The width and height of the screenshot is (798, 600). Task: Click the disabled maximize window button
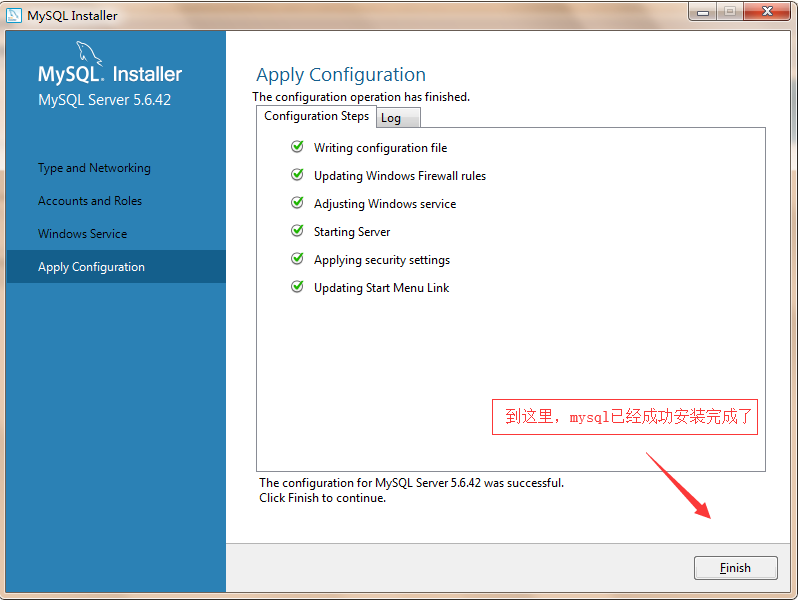click(x=730, y=11)
